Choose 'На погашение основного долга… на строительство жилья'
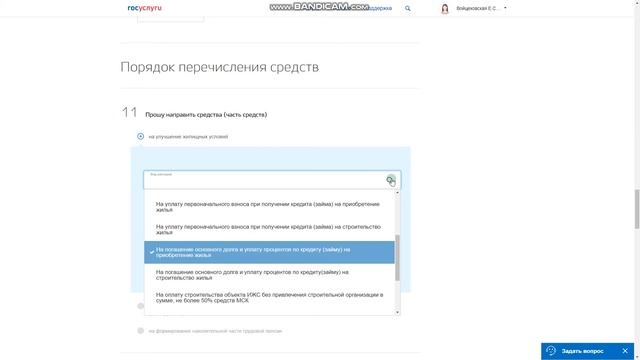640x360 pixels. point(269,275)
